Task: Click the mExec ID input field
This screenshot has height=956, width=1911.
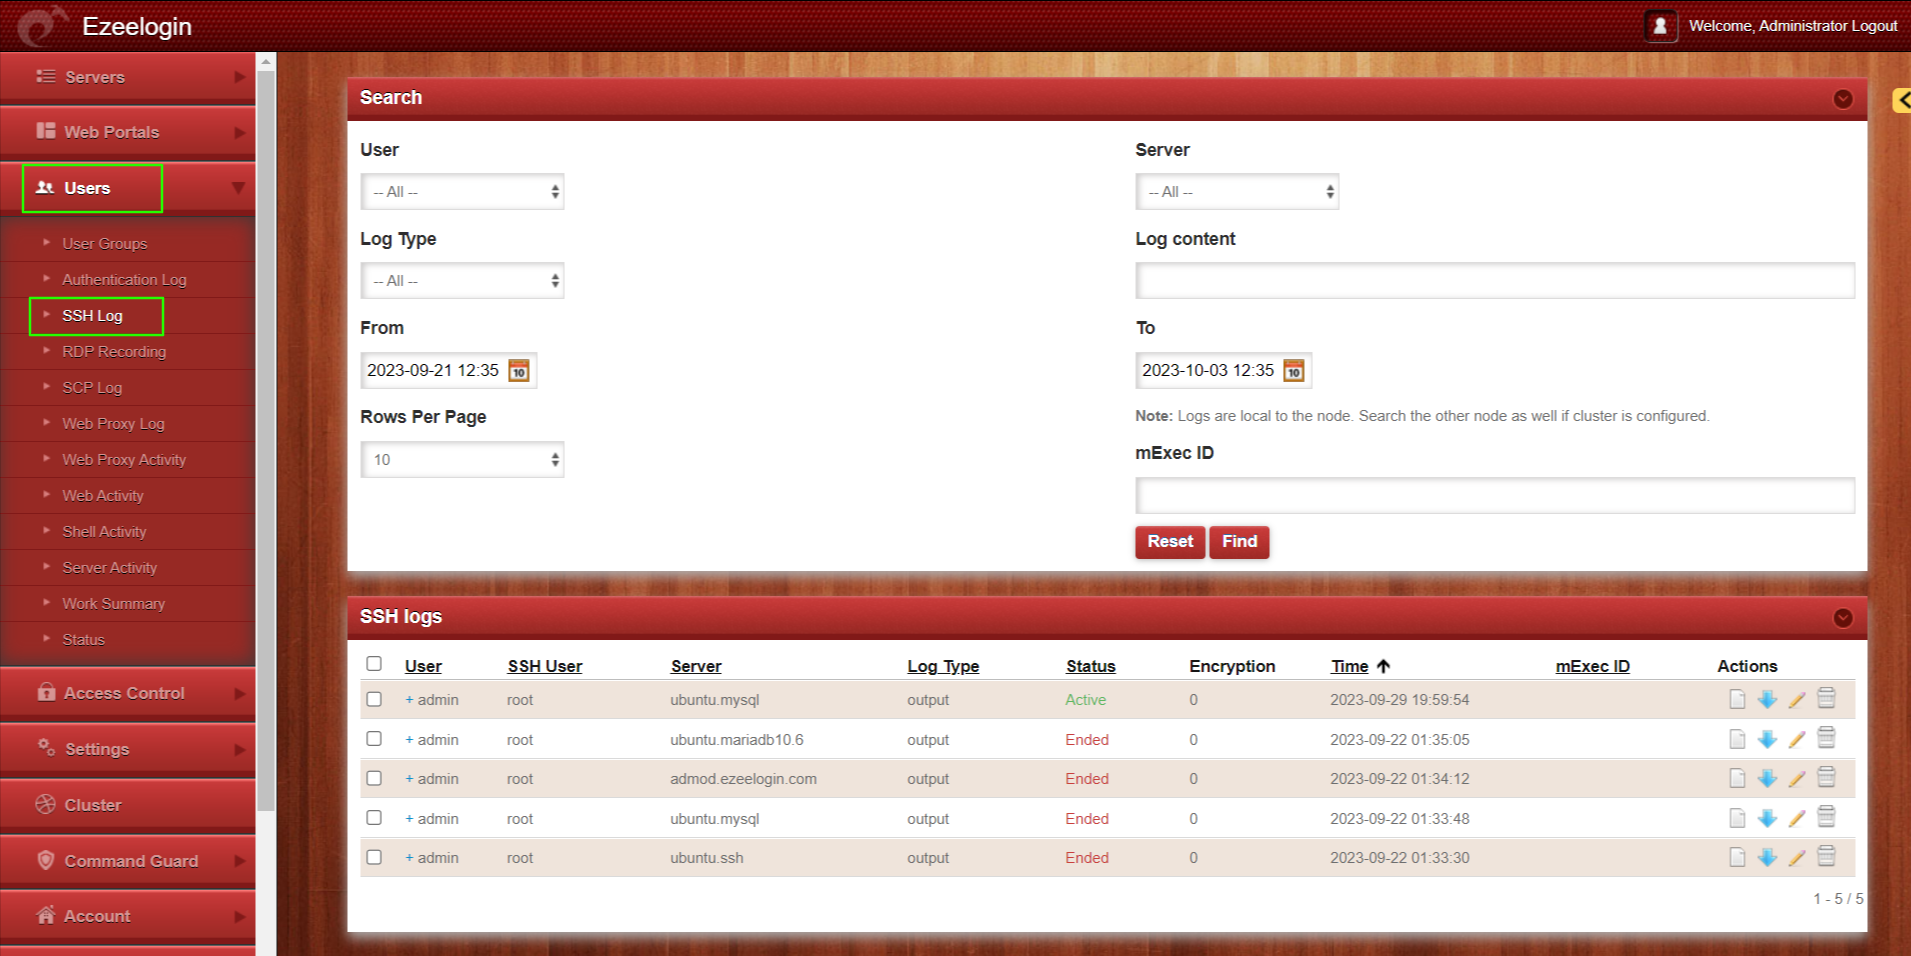Action: (1495, 496)
